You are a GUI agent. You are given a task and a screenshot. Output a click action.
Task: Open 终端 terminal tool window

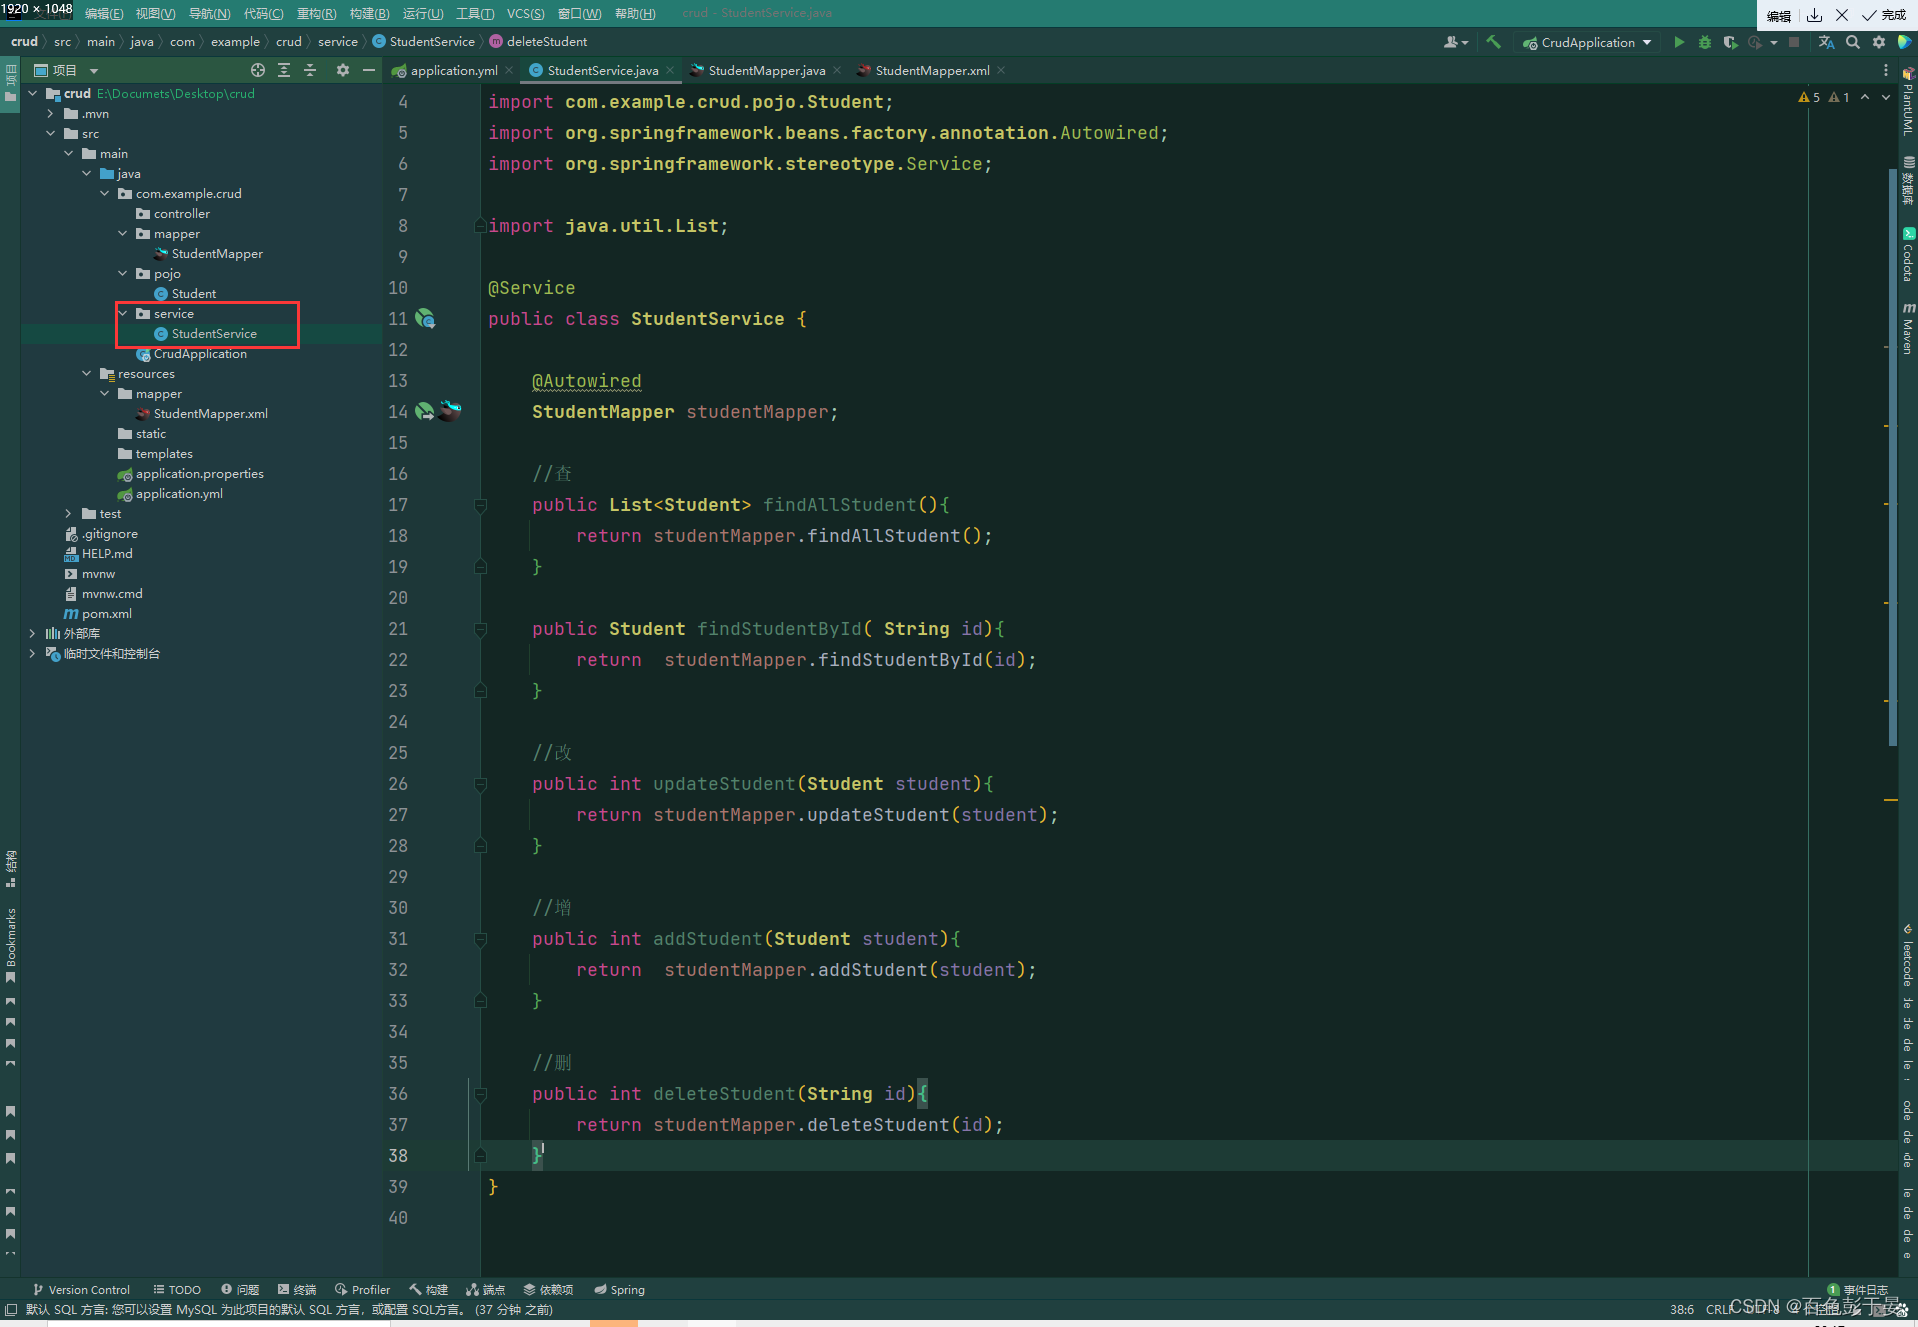click(x=297, y=1290)
